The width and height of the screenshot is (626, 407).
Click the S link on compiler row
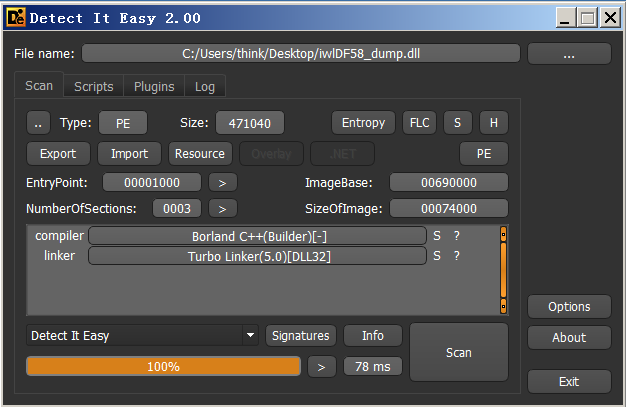(437, 236)
